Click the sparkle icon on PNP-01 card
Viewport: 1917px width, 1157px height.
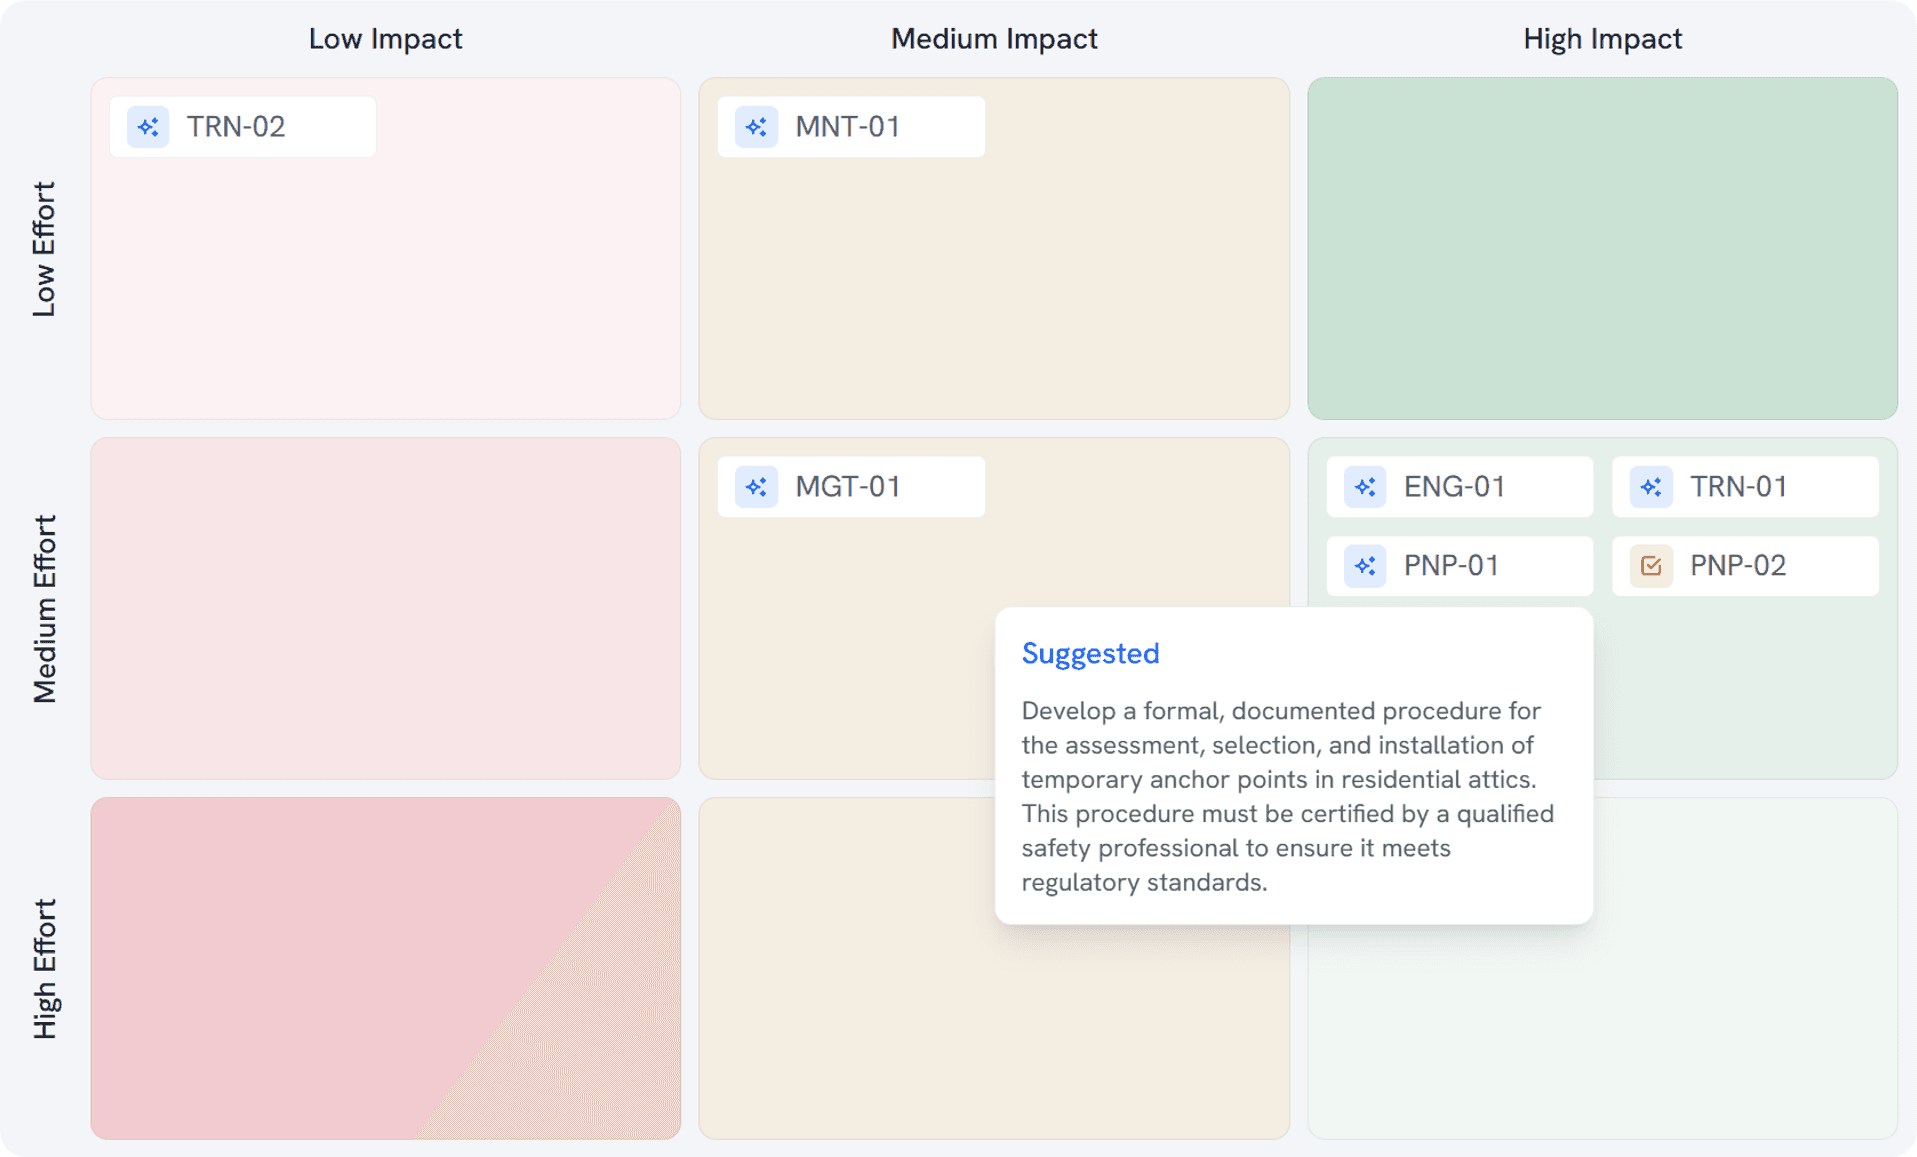point(1365,566)
